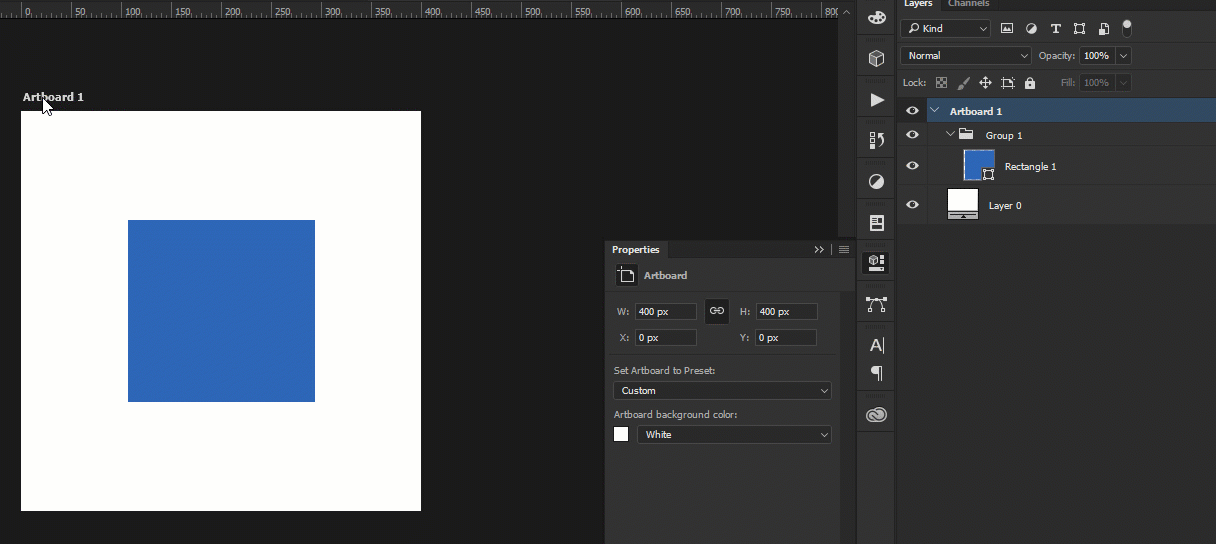Toggle layer filtering on/off switch
Viewport: 1216px width, 544px height.
pos(1127,28)
